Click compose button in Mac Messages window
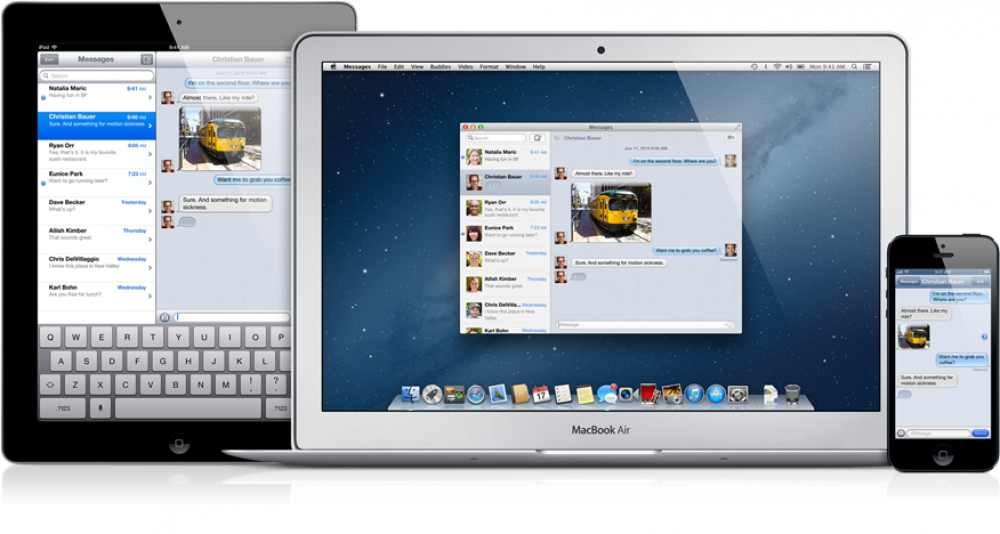The width and height of the screenshot is (1000, 534). pyautogui.click(x=538, y=138)
